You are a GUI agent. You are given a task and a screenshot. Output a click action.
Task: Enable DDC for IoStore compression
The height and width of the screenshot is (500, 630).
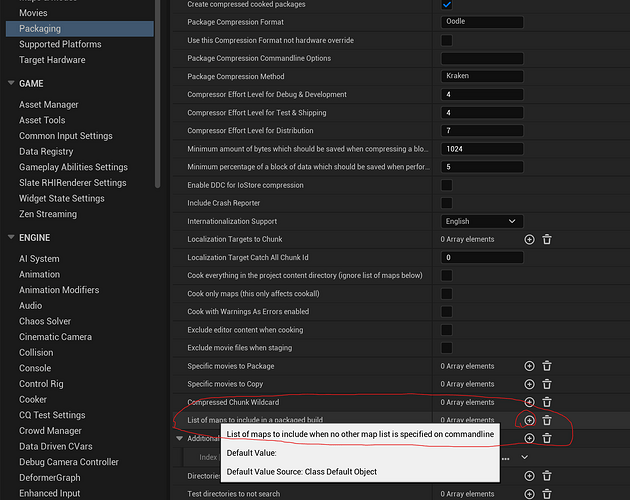click(446, 185)
